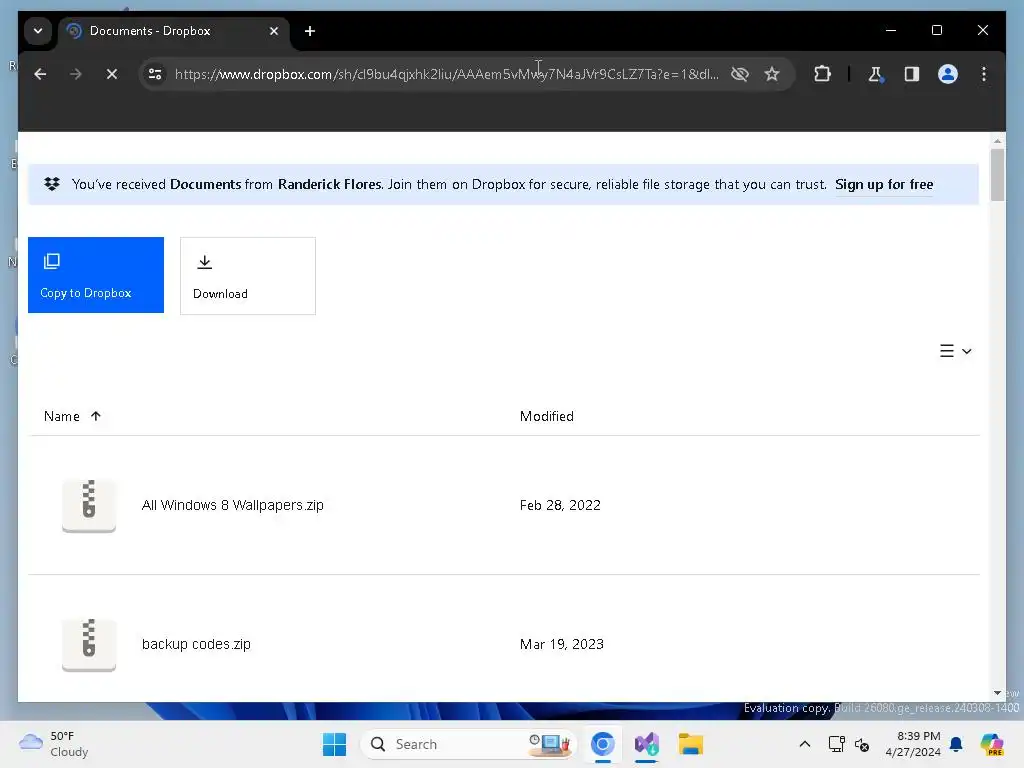
Task: Select the Mar 19, 2023 modified date
Action: click(x=562, y=644)
